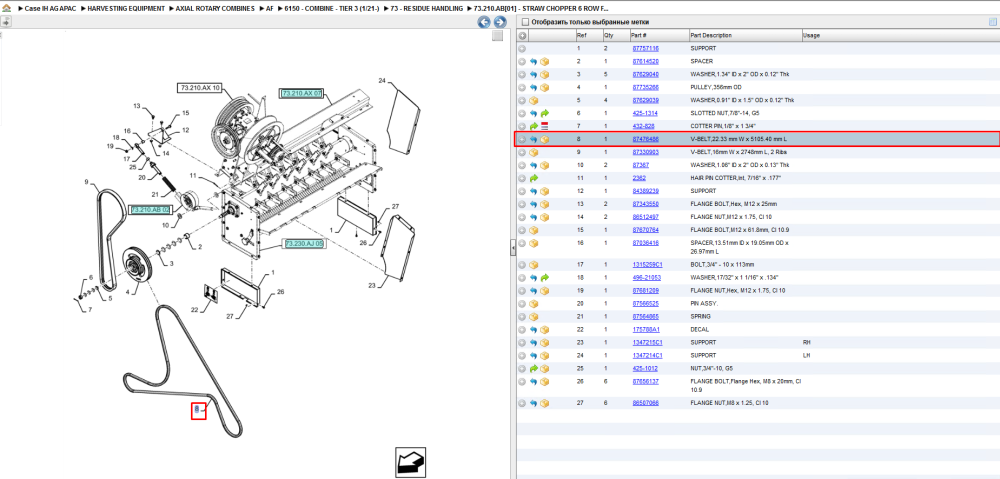Click the green arrow icon for COTTER PIN row
1000x479 pixels.
point(533,126)
